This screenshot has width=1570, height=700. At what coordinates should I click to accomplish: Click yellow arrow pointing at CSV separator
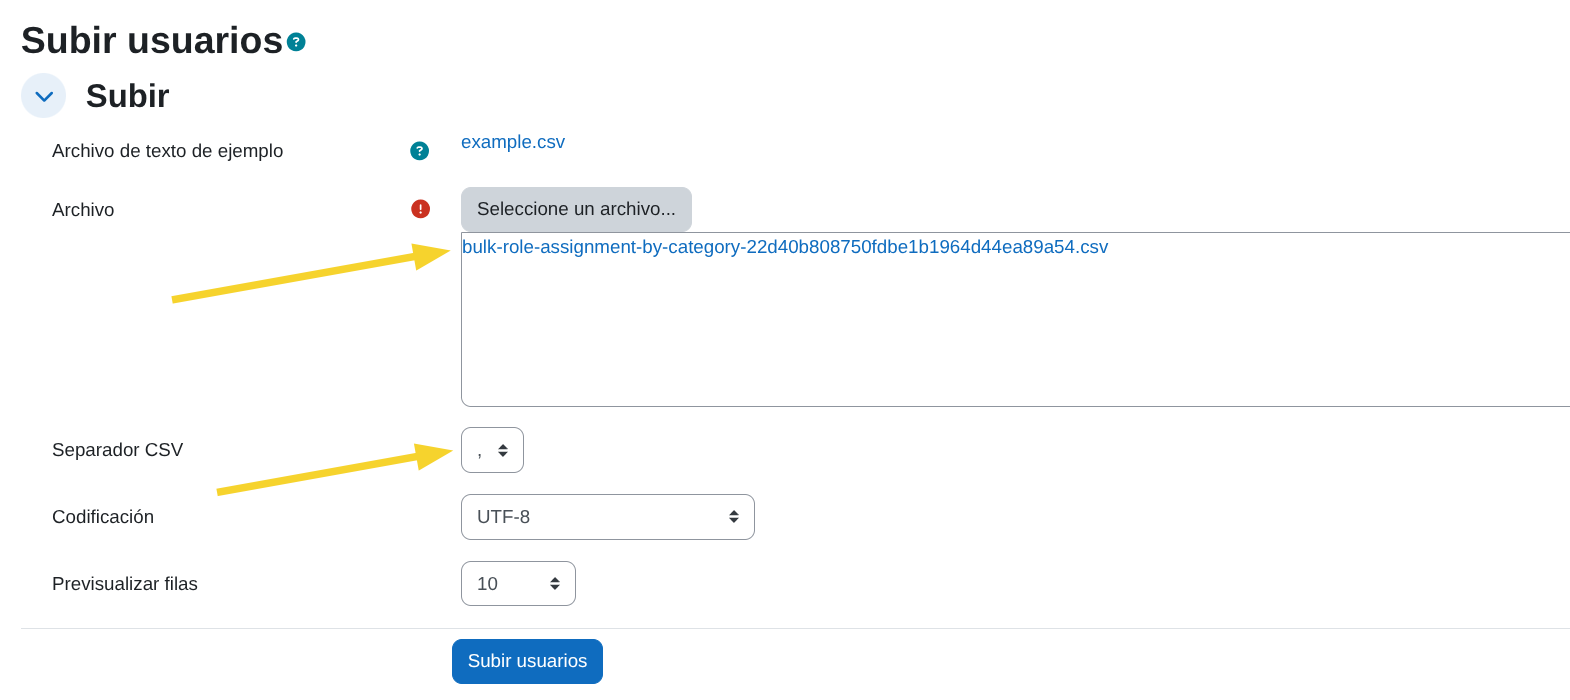coord(330,472)
